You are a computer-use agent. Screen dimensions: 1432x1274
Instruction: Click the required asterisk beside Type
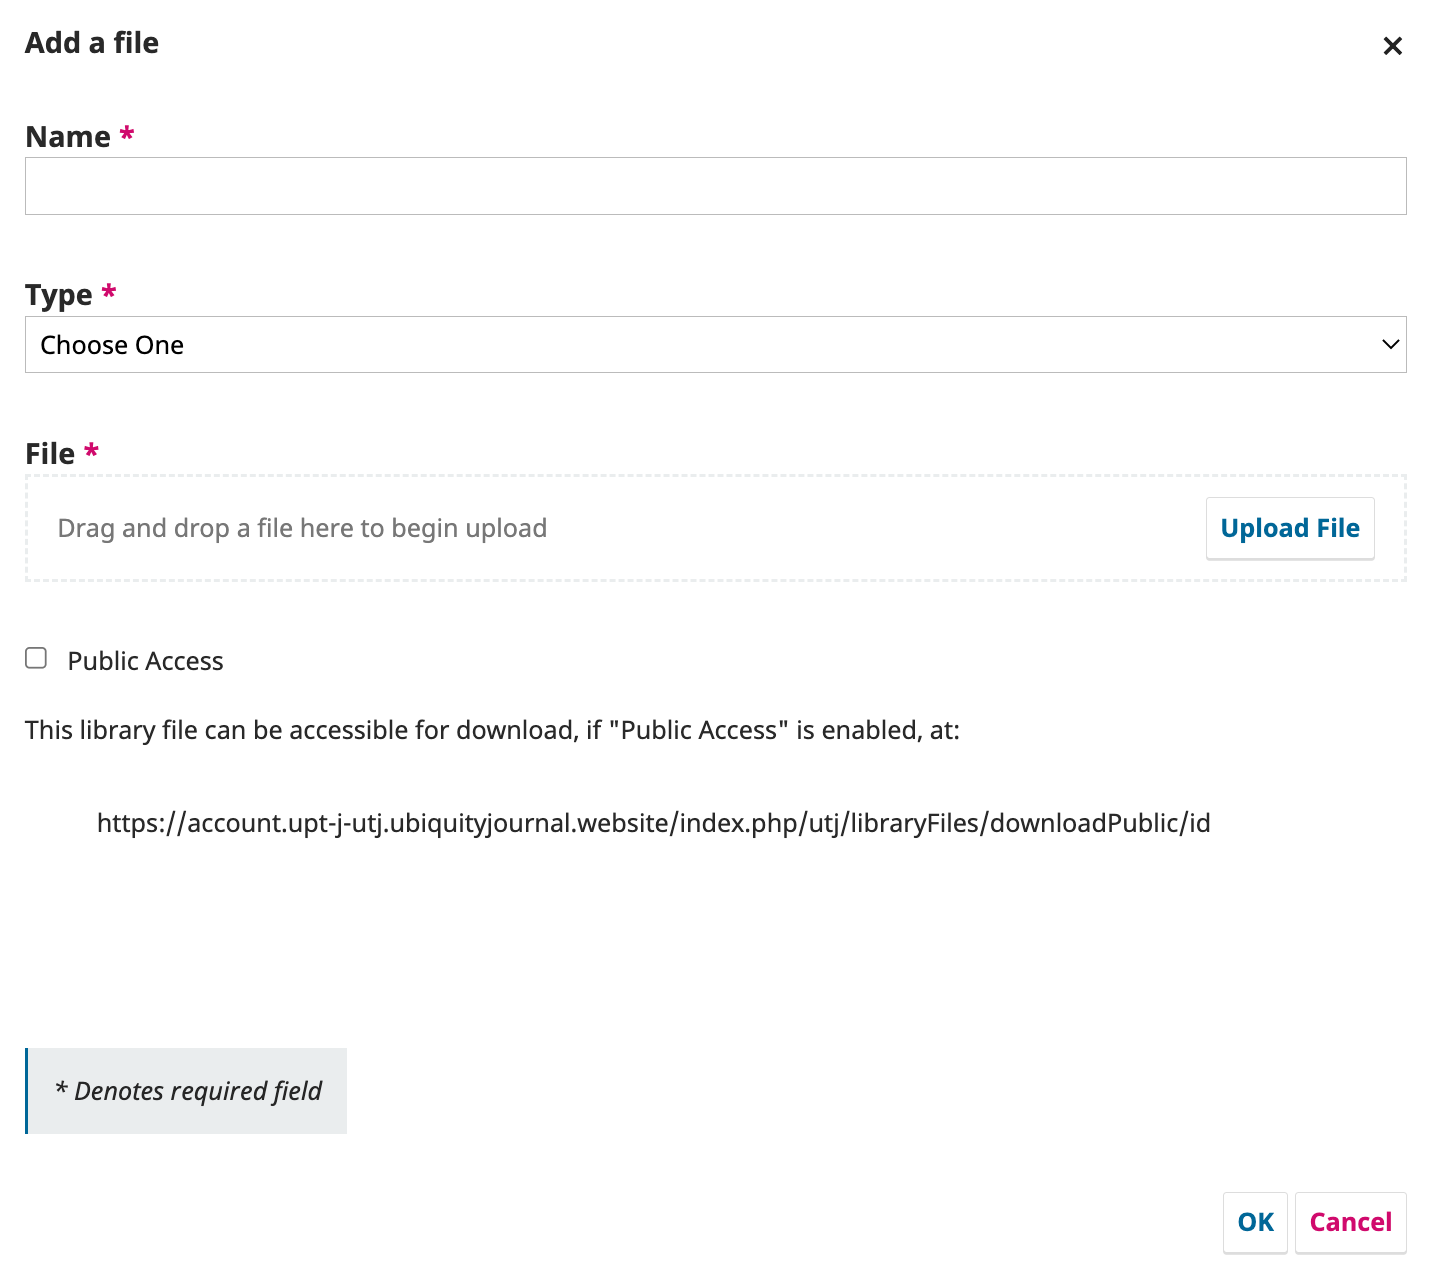tap(109, 292)
